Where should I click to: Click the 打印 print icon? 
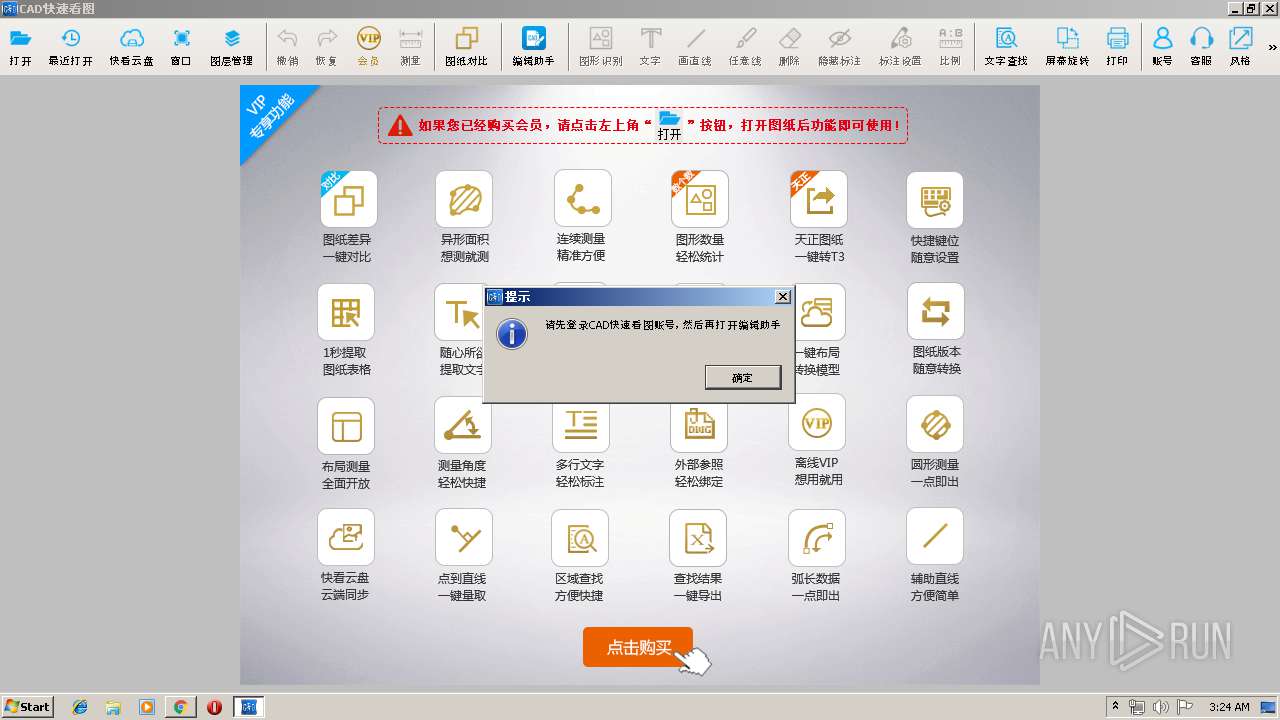tap(1117, 46)
